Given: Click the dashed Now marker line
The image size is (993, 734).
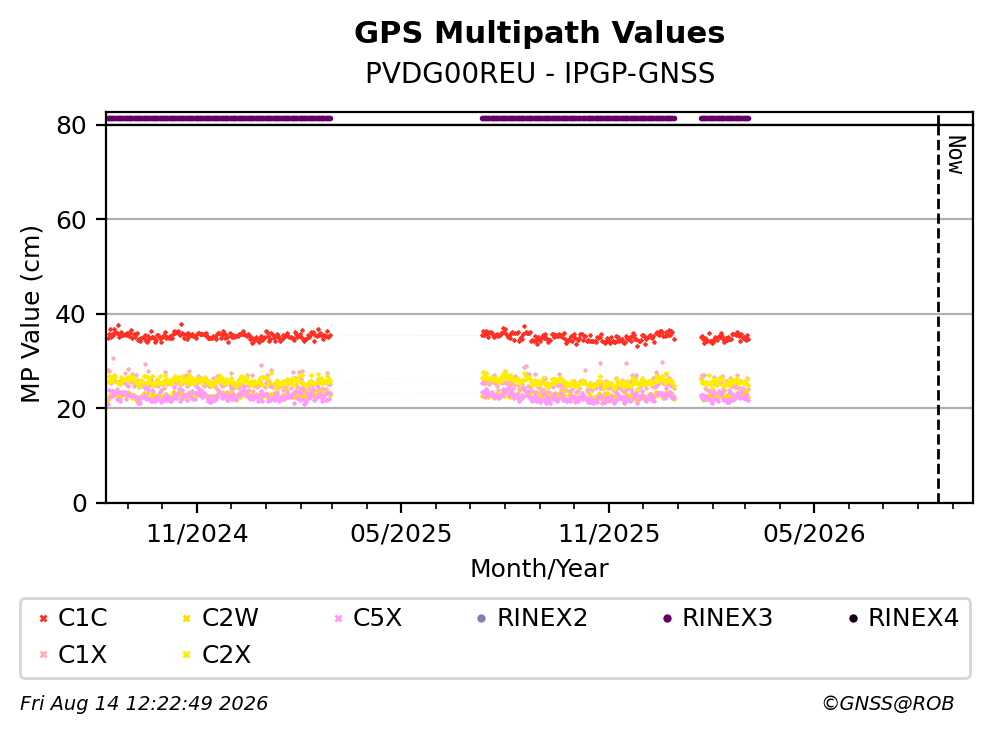Looking at the screenshot, I should (938, 309).
